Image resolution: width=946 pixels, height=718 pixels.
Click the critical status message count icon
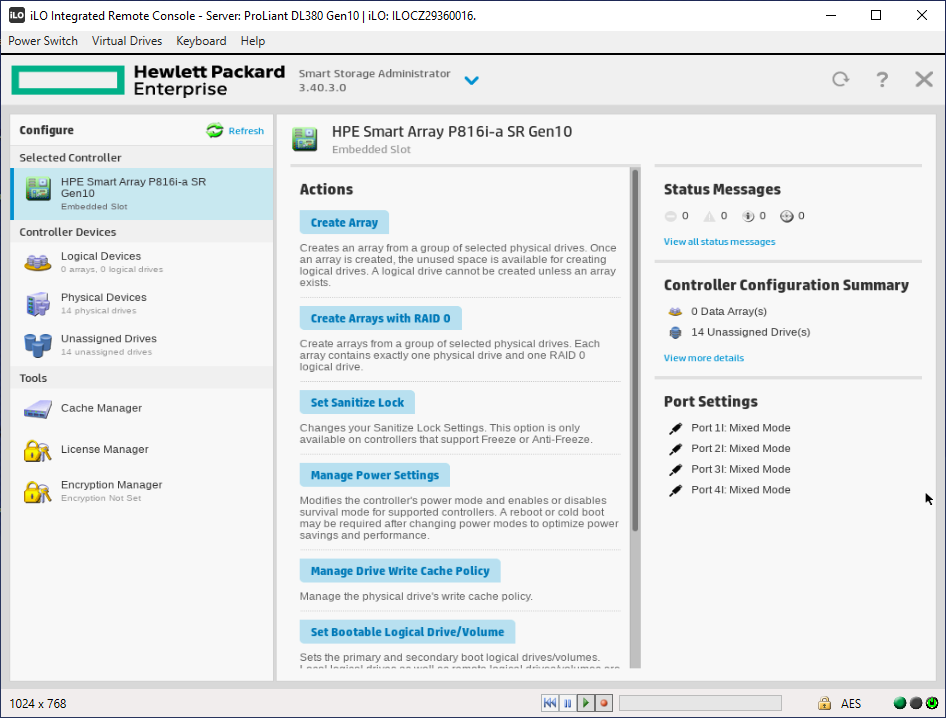[670, 216]
